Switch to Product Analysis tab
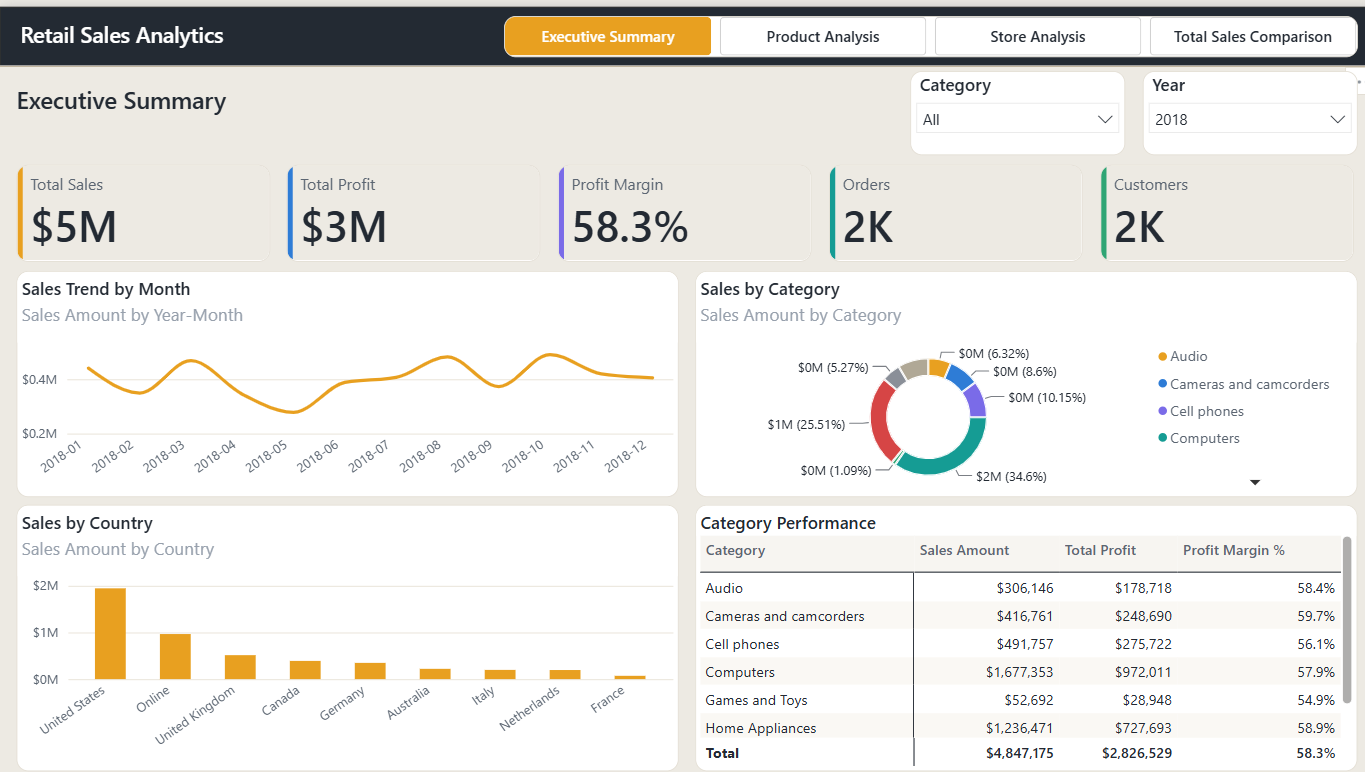Viewport: 1365px width, 772px height. tap(823, 36)
